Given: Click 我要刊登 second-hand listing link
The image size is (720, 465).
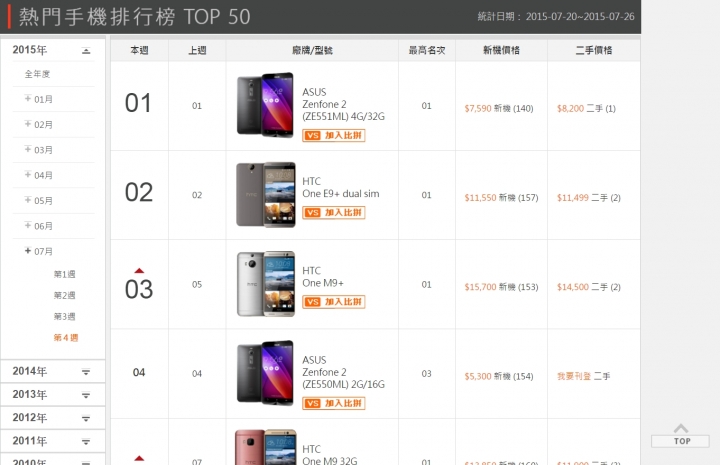Looking at the screenshot, I should (x=574, y=376).
